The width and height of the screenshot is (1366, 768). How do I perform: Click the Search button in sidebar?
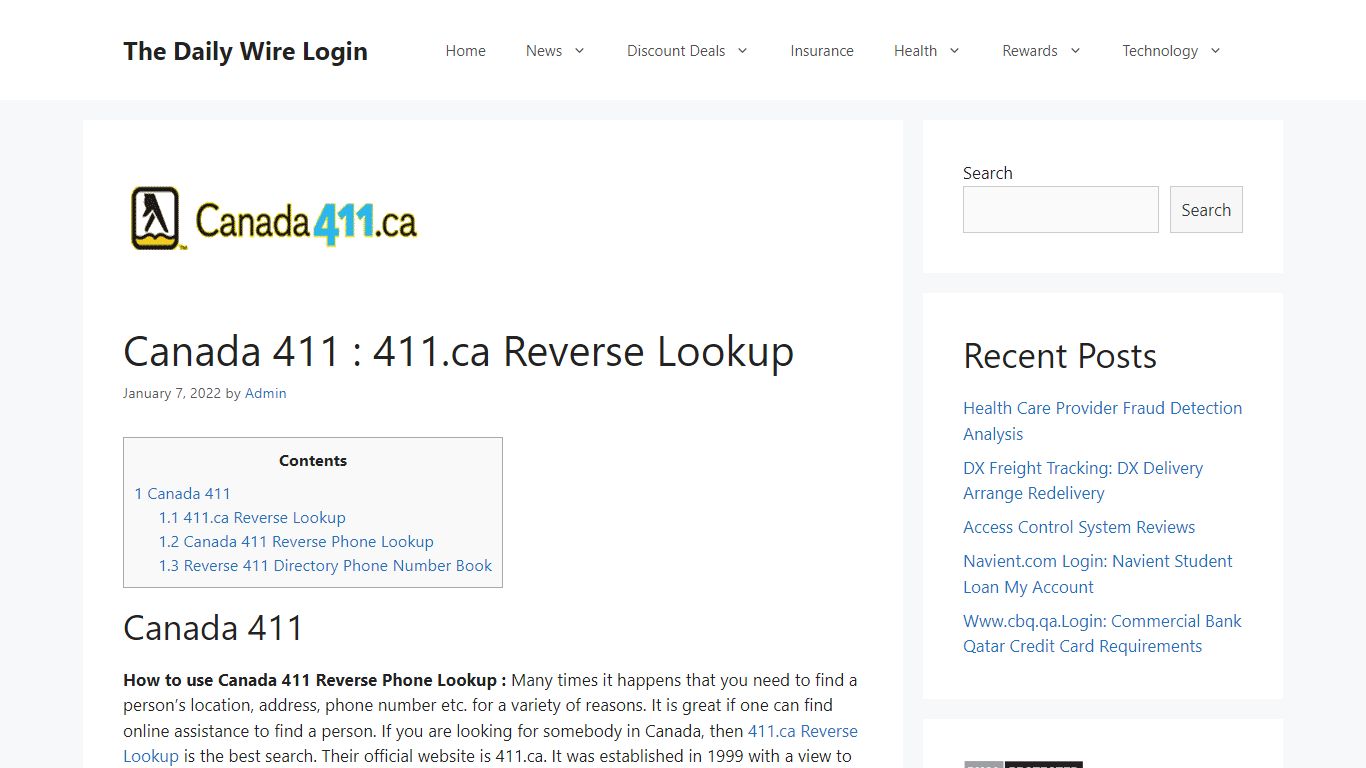tap(1206, 210)
